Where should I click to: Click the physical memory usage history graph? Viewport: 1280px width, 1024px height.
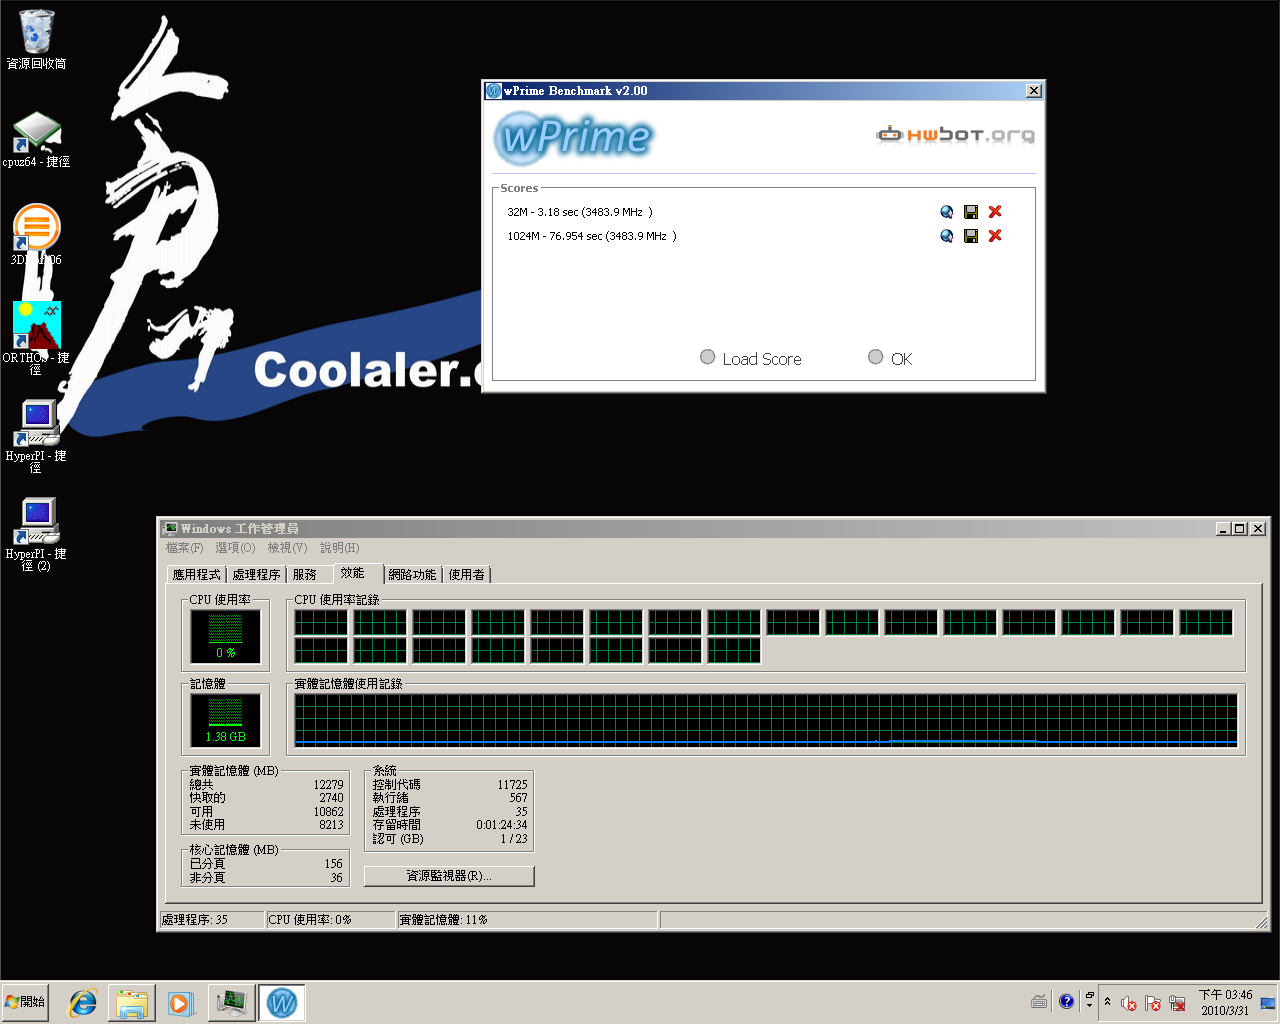coord(766,720)
